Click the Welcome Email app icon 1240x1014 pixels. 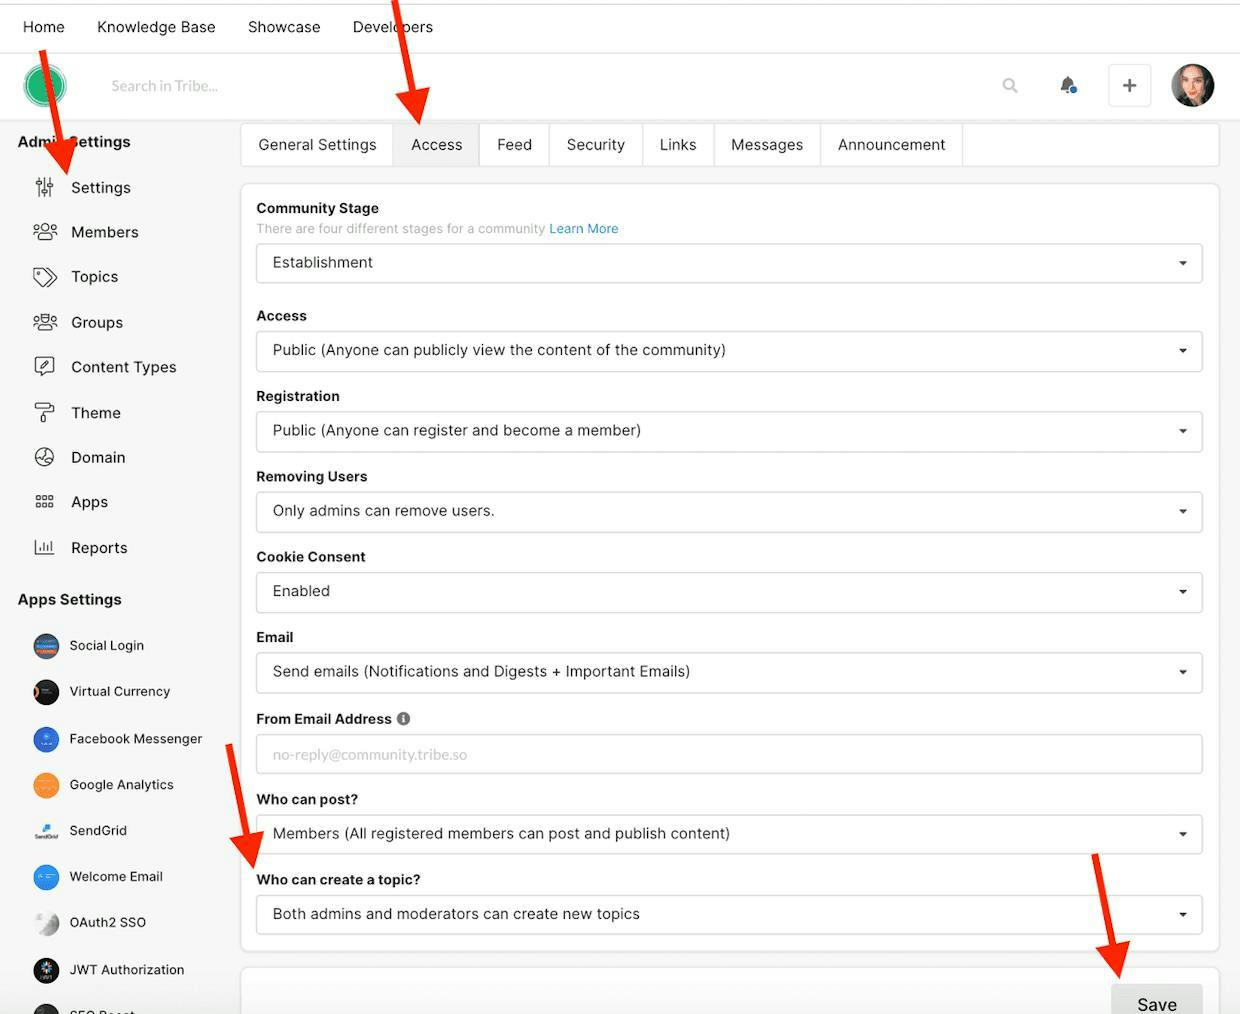tap(46, 877)
